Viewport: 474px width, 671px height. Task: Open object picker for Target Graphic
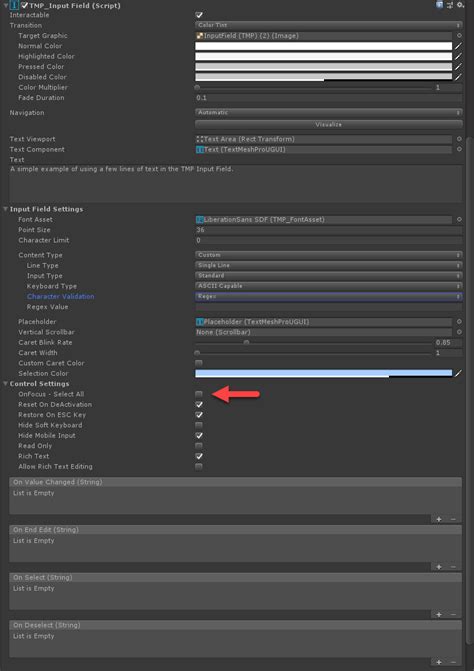(459, 36)
